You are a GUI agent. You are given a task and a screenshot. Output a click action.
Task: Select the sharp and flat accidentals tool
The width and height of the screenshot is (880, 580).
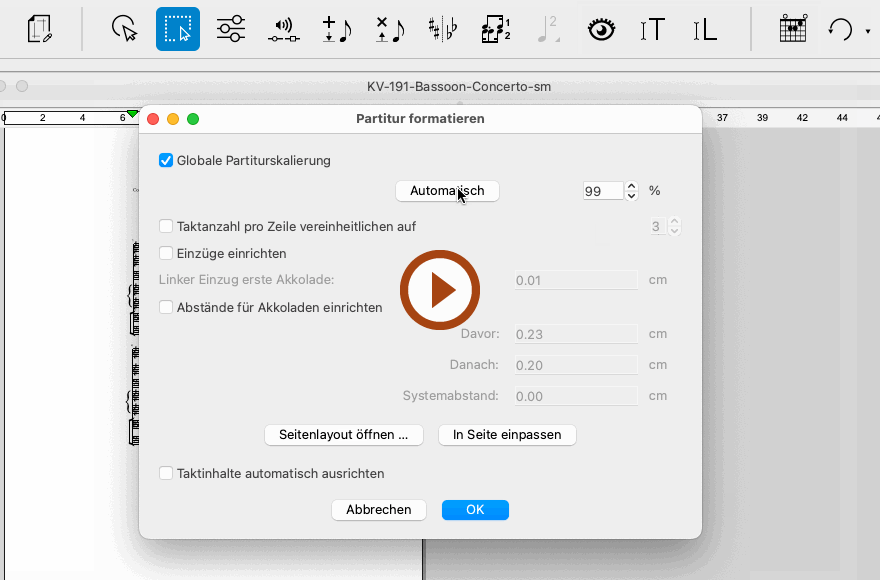point(442,29)
